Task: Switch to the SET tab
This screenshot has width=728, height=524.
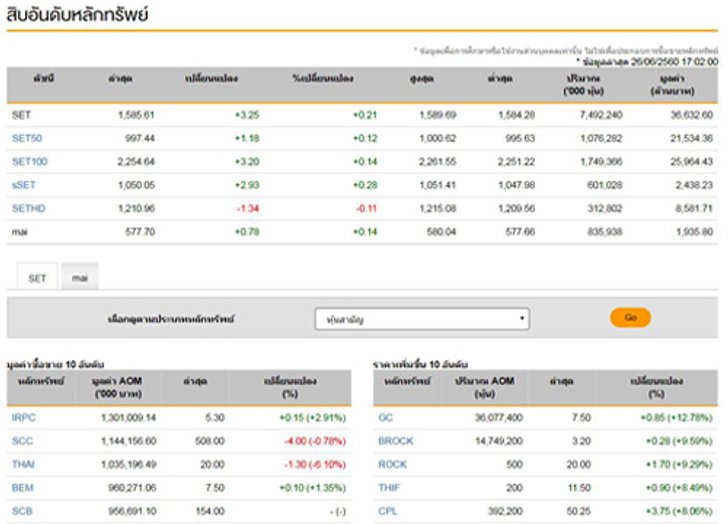Action: click(x=37, y=278)
